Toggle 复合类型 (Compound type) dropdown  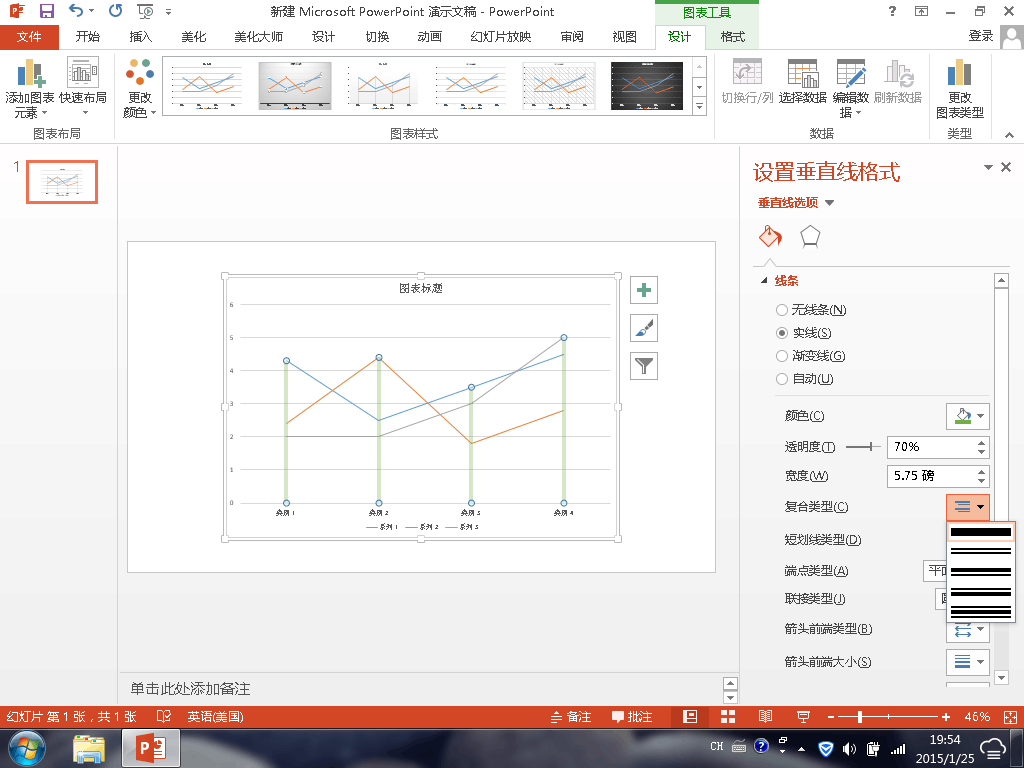point(968,507)
